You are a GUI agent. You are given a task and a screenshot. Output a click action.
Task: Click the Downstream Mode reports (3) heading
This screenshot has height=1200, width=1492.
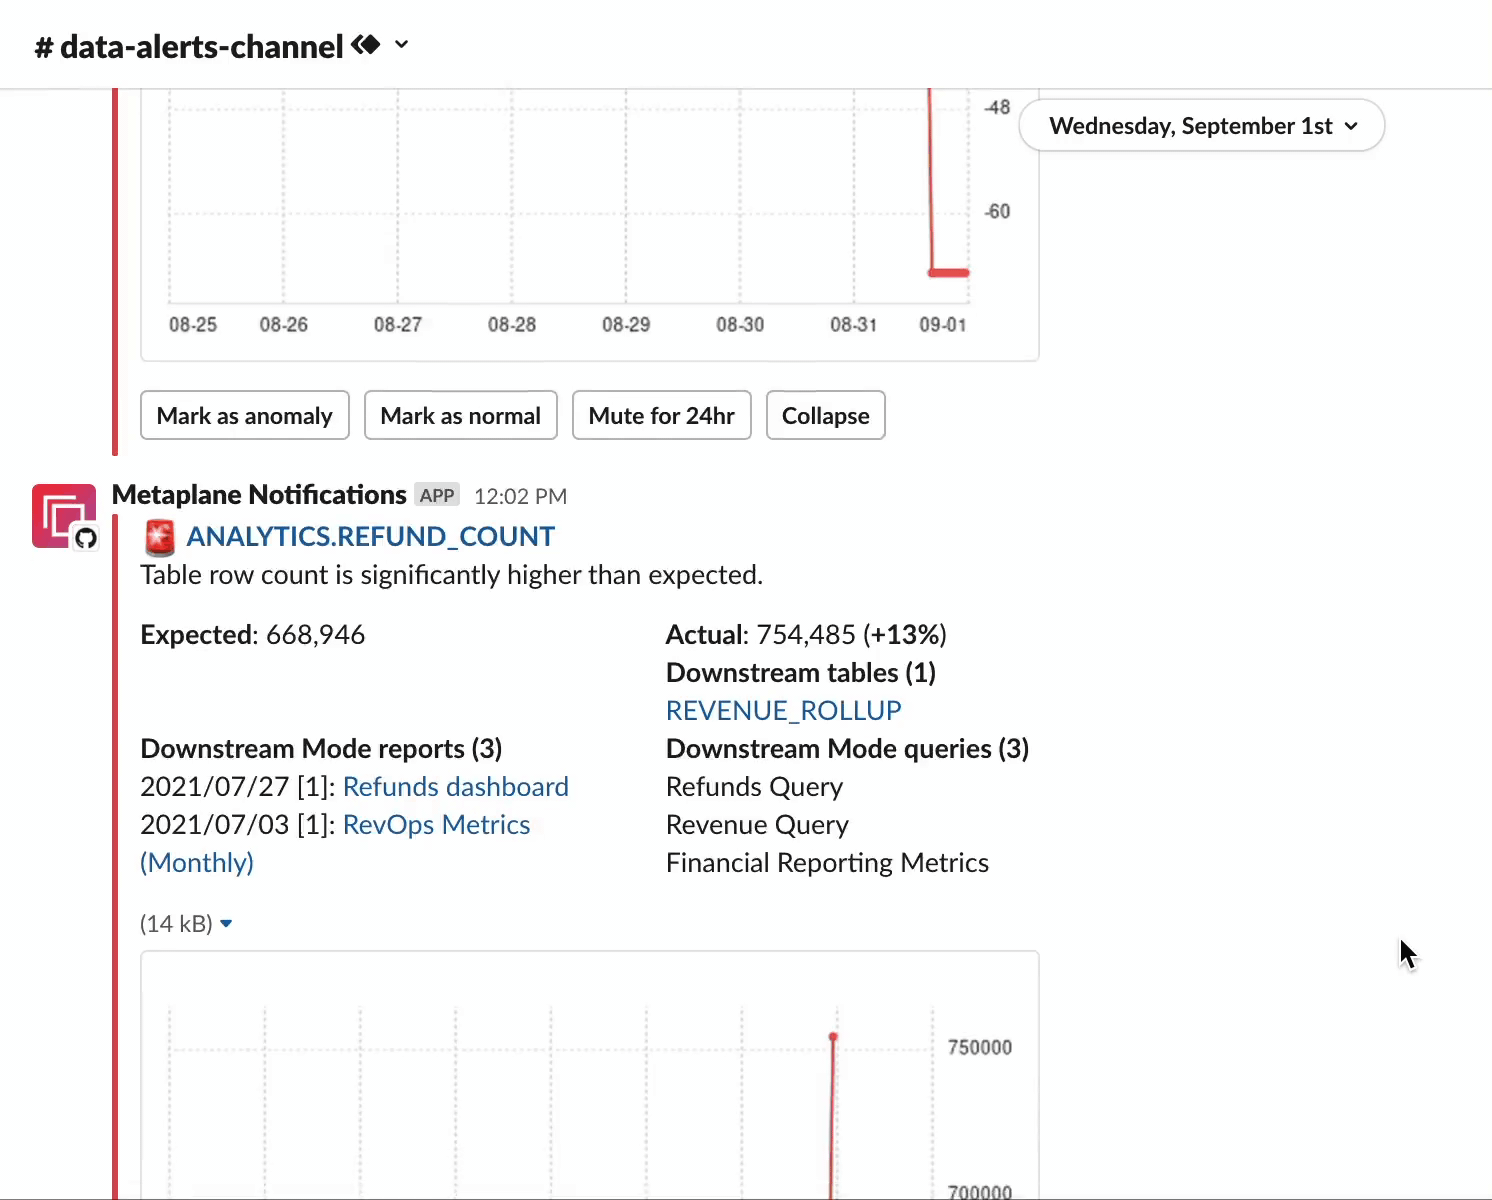pos(321,749)
